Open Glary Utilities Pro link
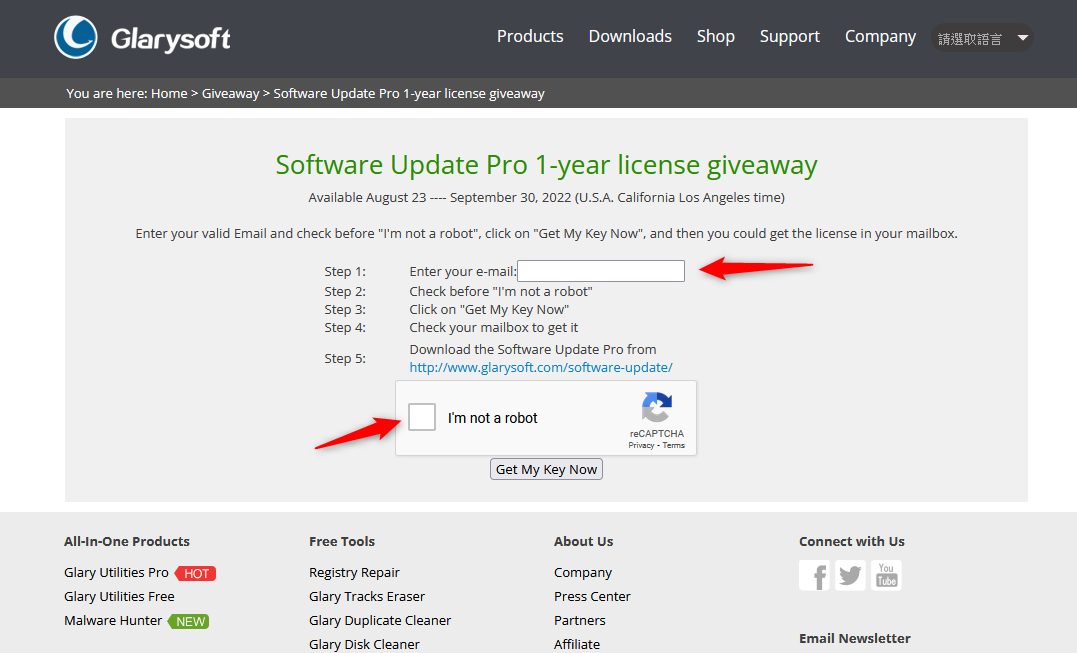Viewport: 1077px width, 653px height. tap(116, 572)
